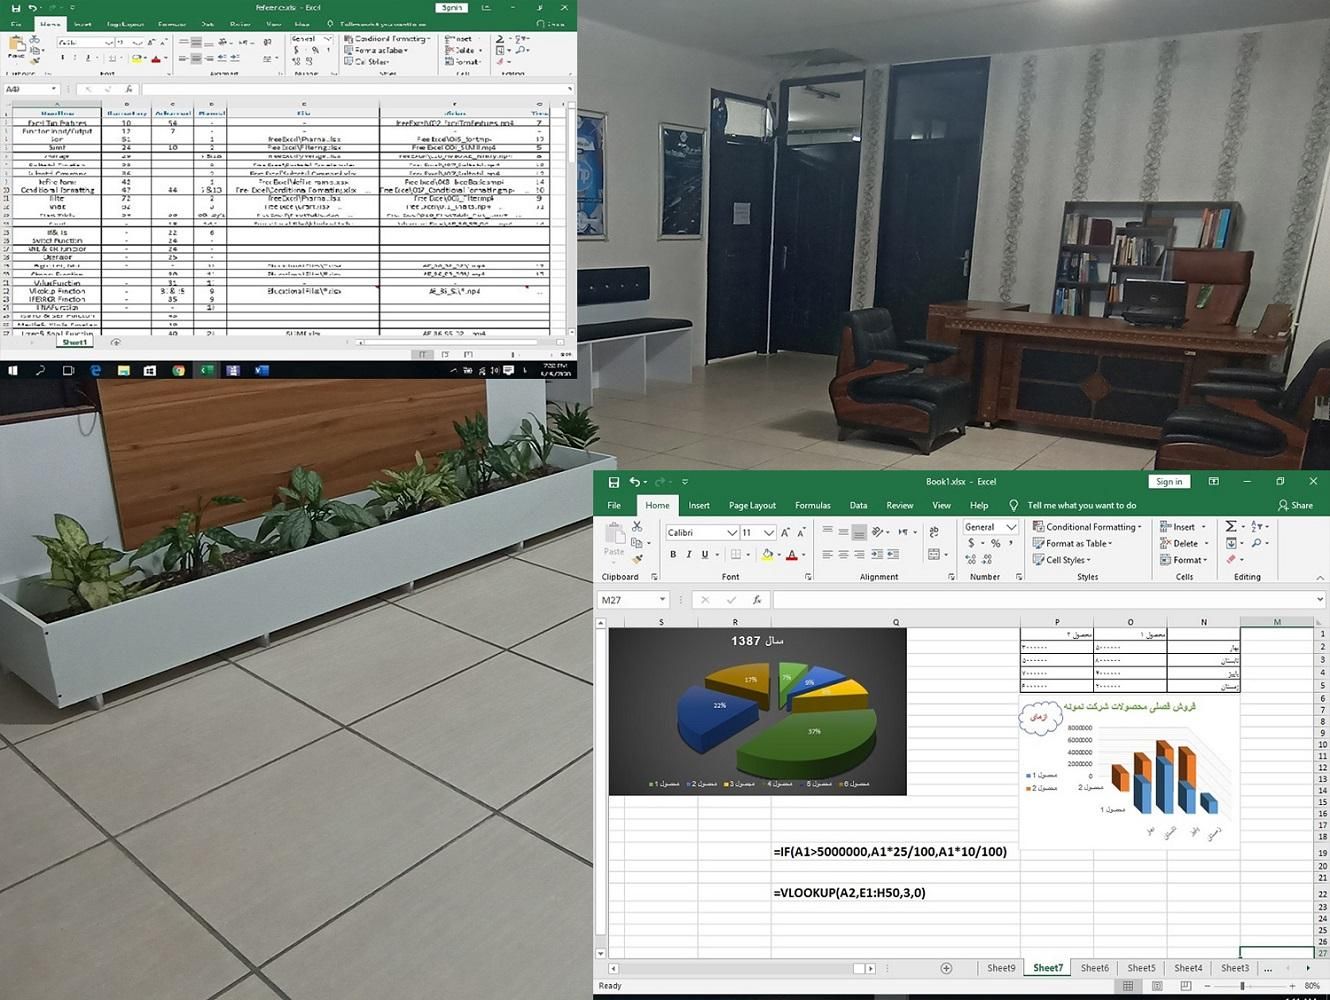Open Cell Styles dropdown in Book1.xlsx
Image resolution: width=1330 pixels, height=1000 pixels.
pyautogui.click(x=1062, y=560)
